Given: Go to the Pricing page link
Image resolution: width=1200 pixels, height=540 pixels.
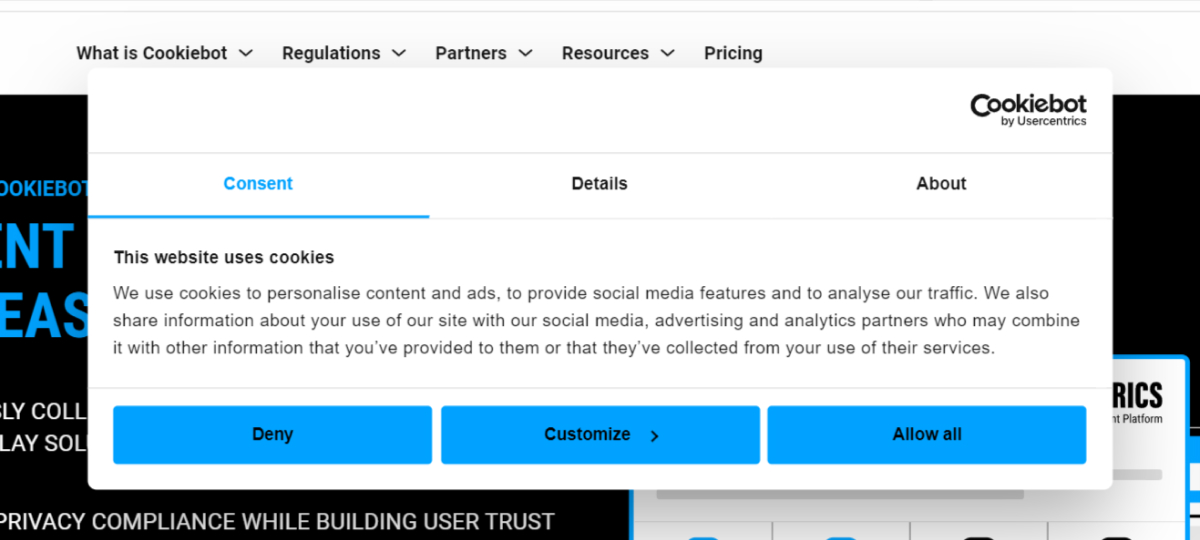Looking at the screenshot, I should [733, 53].
